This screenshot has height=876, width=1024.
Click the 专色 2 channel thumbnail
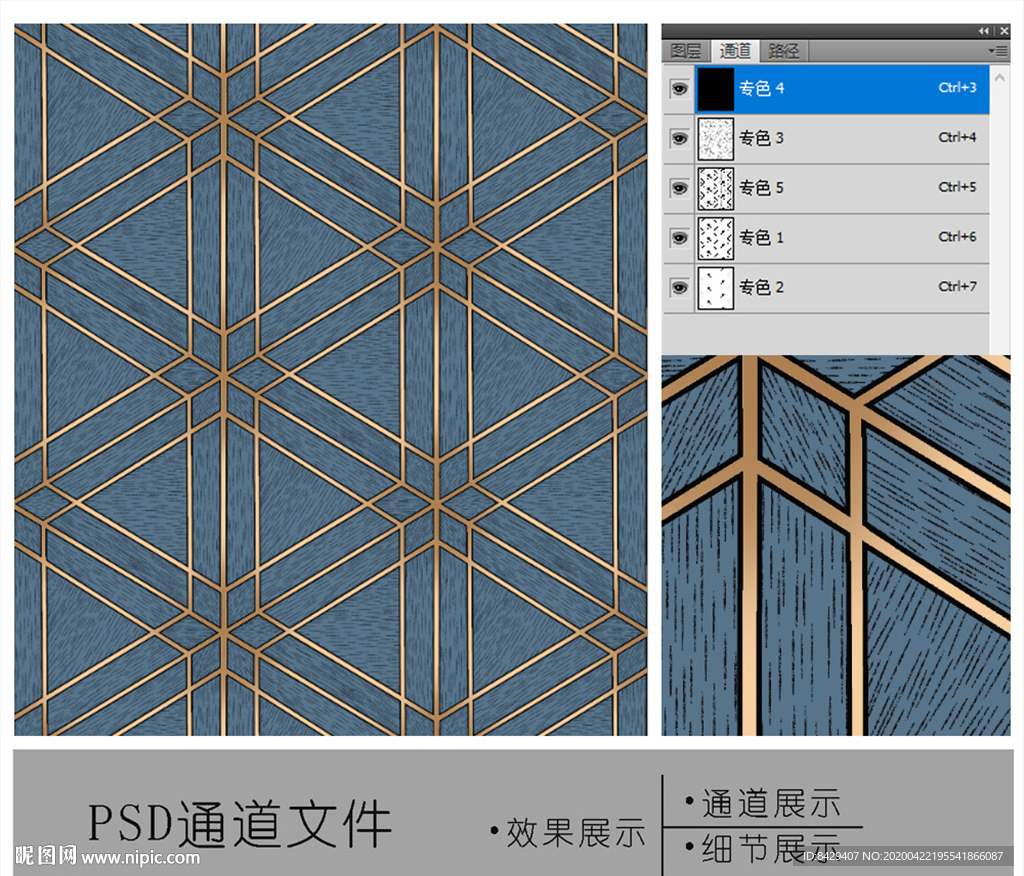[x=716, y=288]
